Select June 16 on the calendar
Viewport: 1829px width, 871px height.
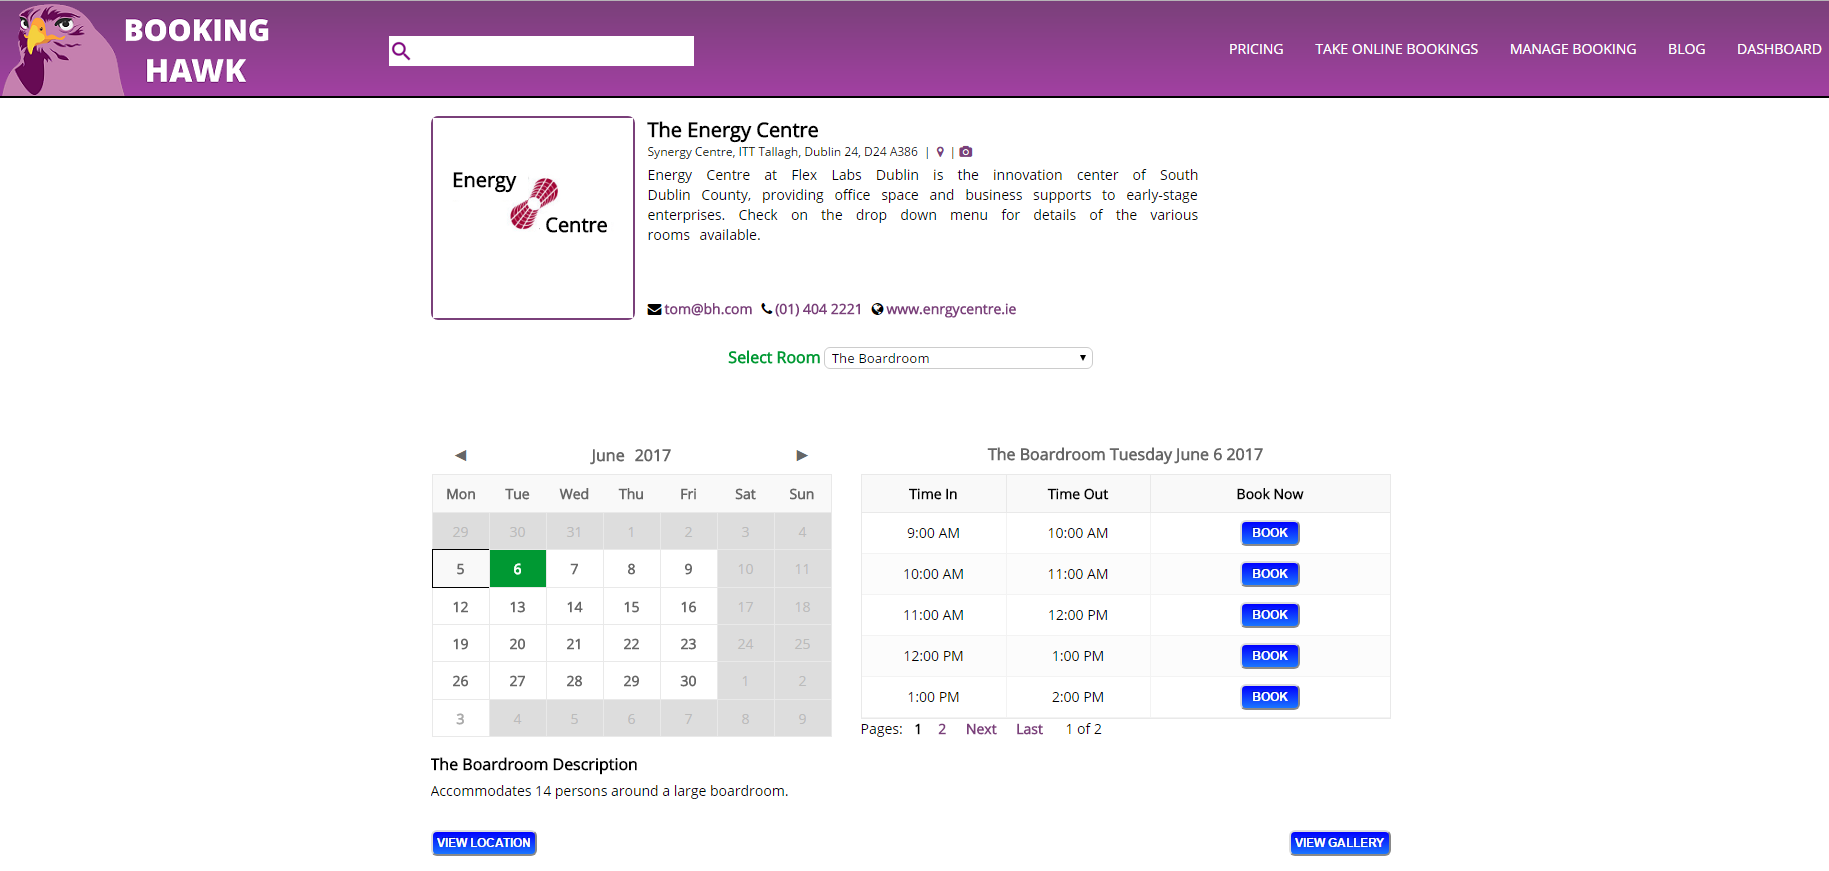[x=689, y=607]
